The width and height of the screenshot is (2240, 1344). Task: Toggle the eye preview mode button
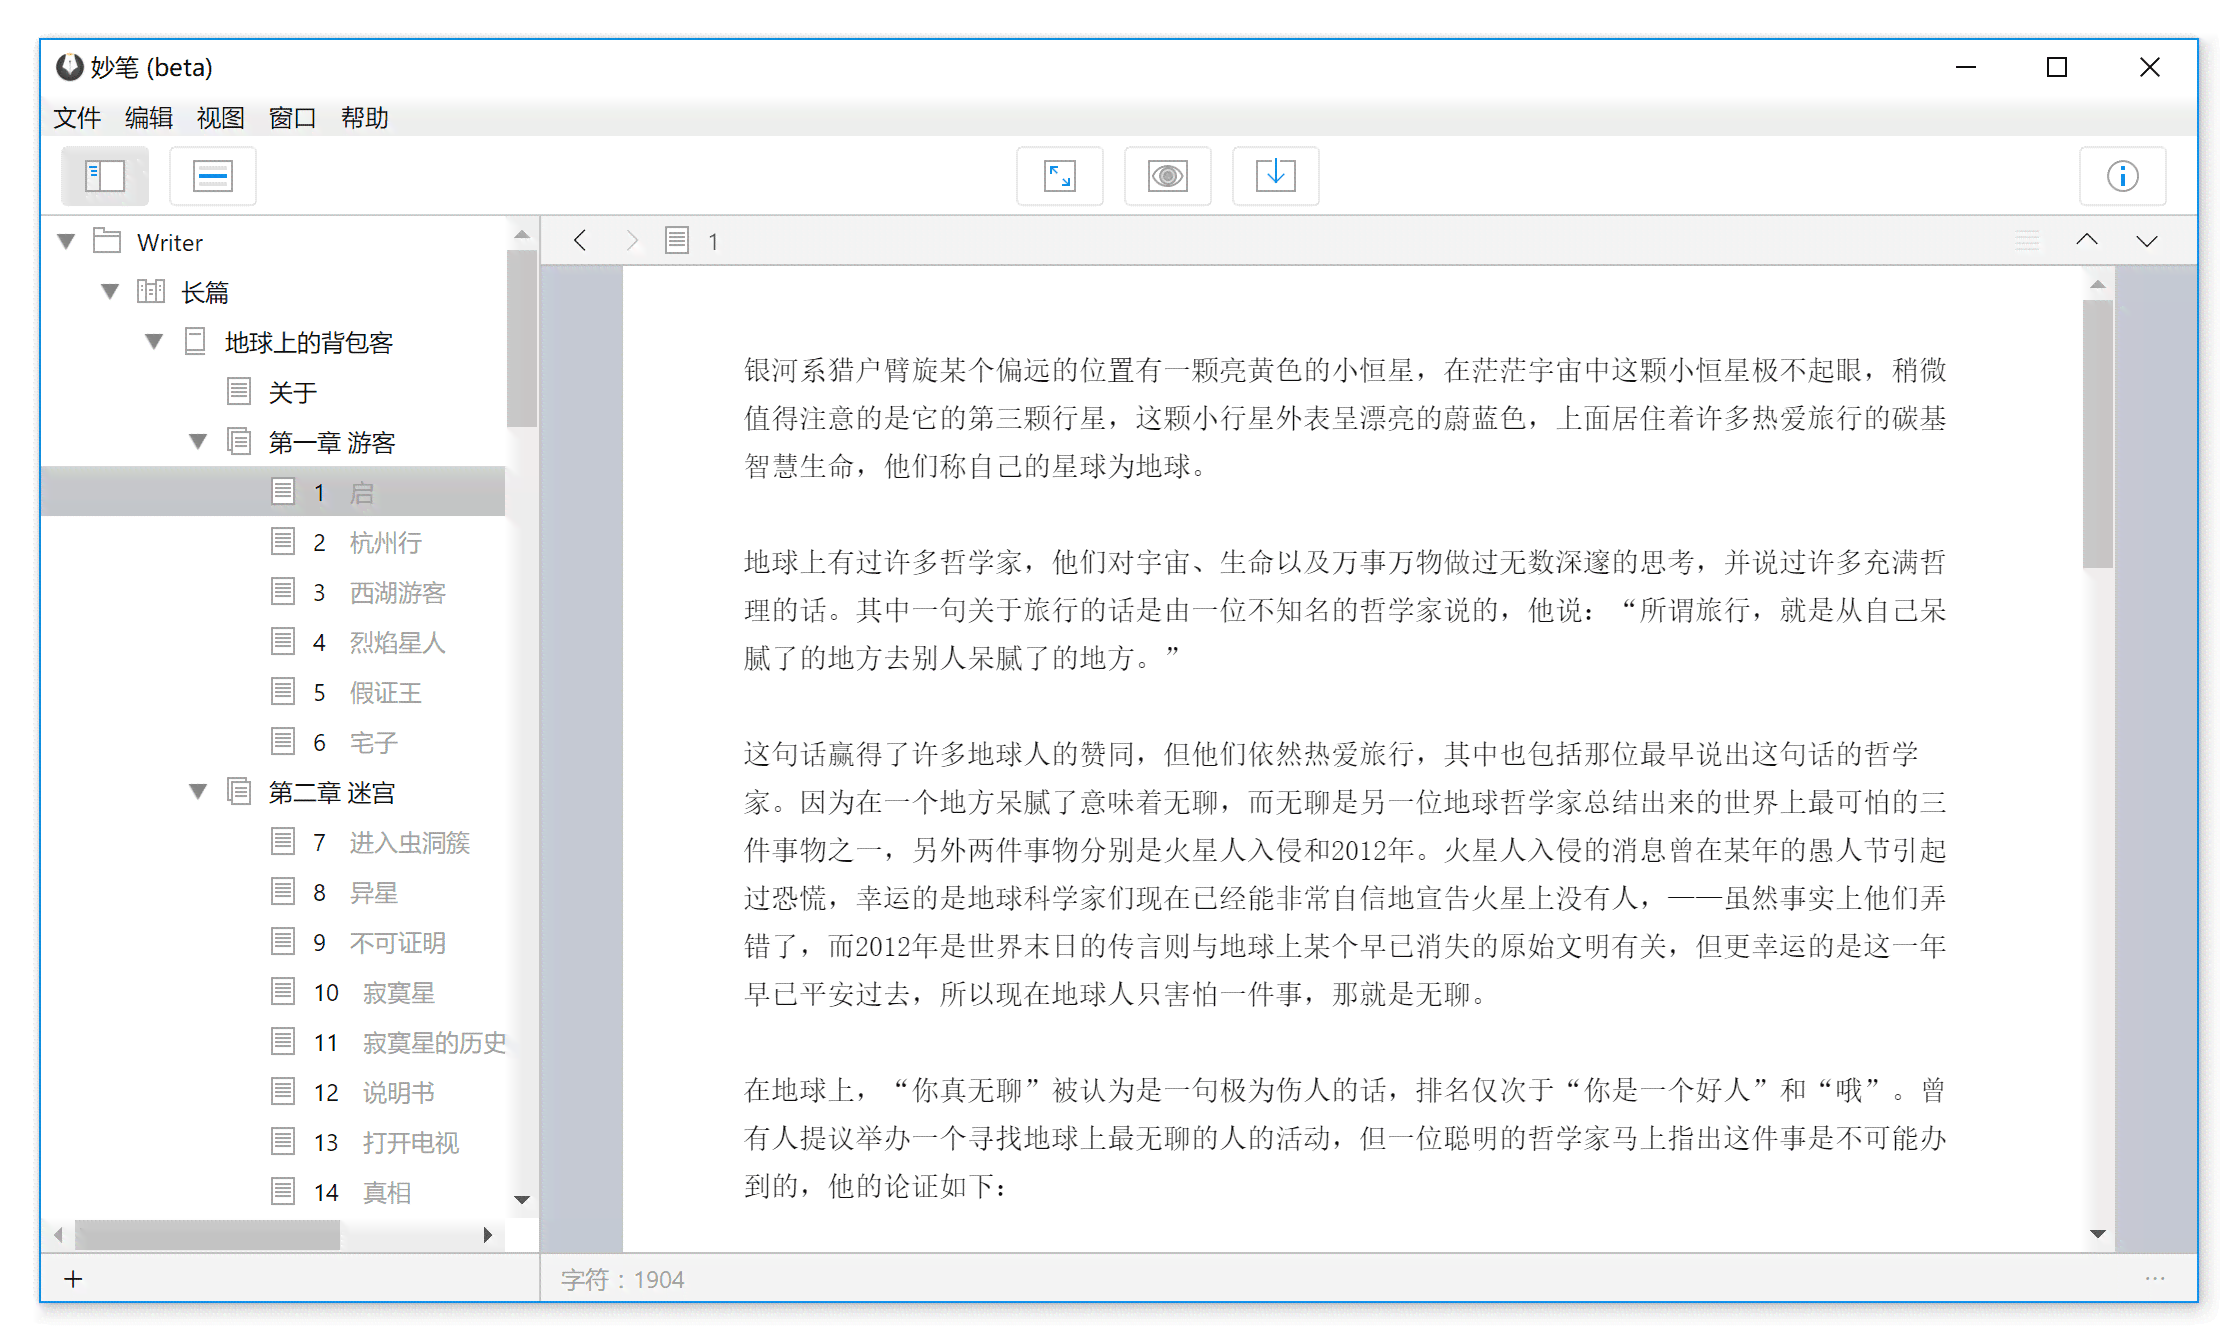click(1168, 176)
